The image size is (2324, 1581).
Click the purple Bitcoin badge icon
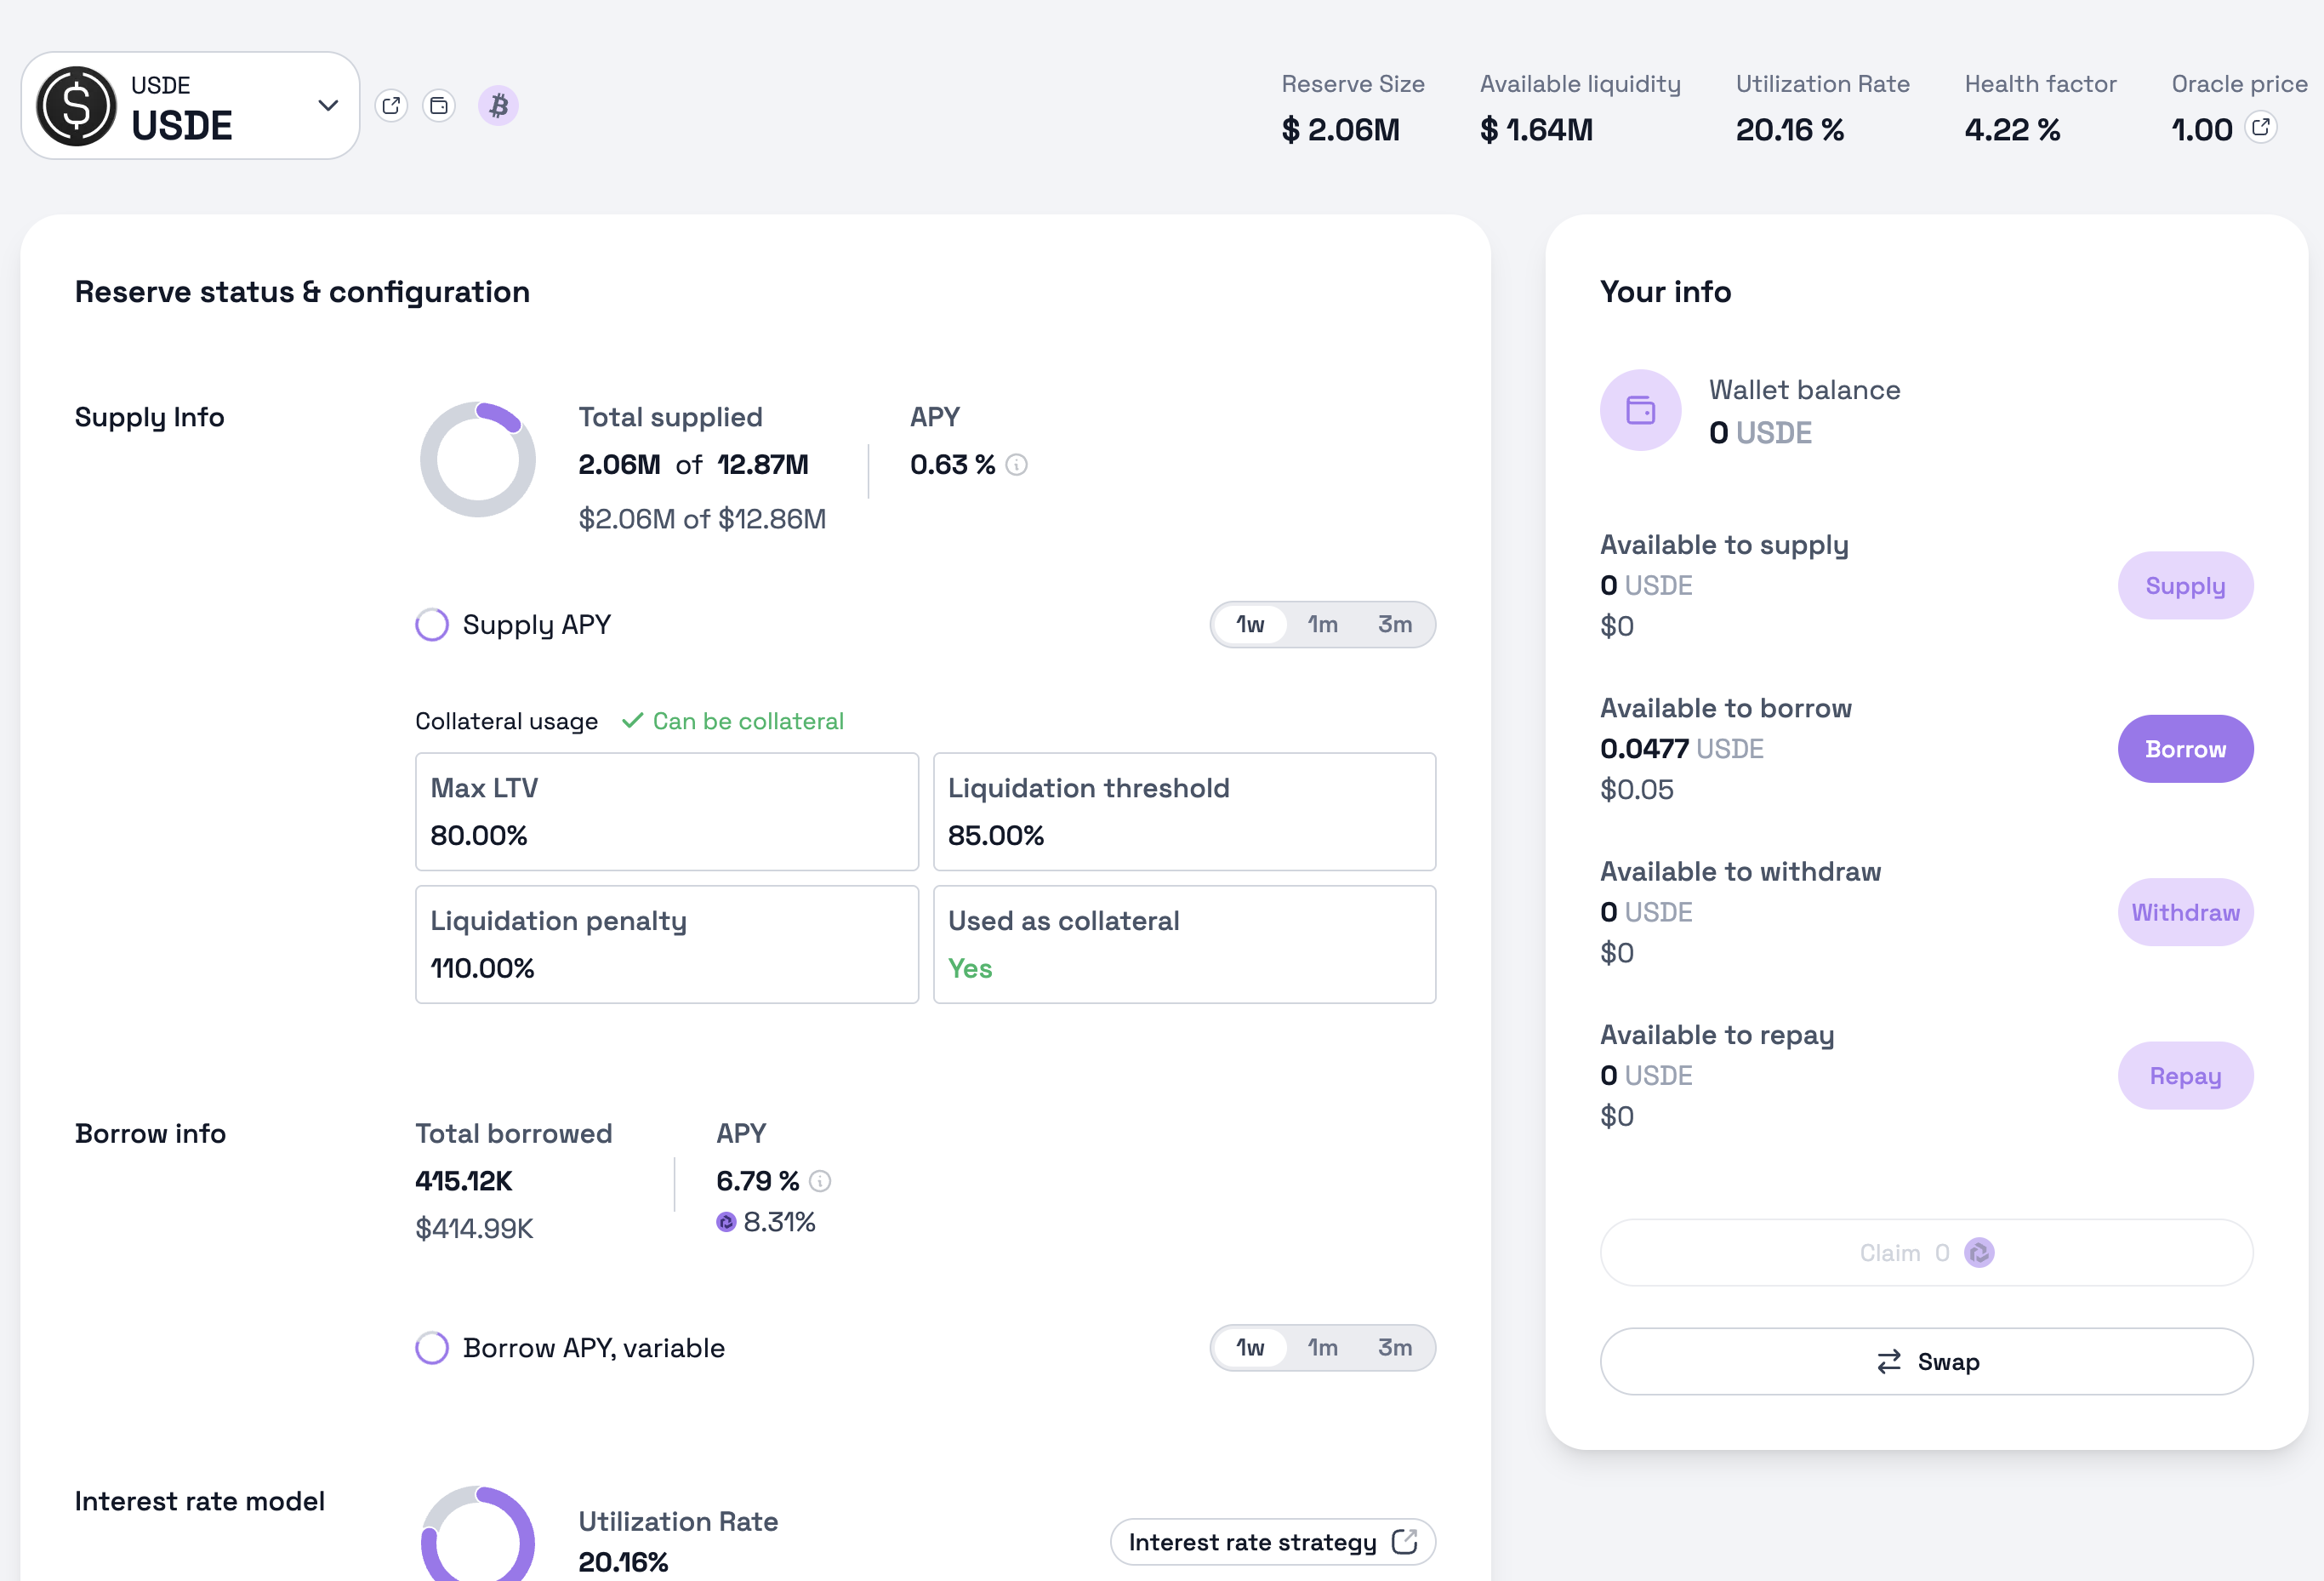point(498,105)
